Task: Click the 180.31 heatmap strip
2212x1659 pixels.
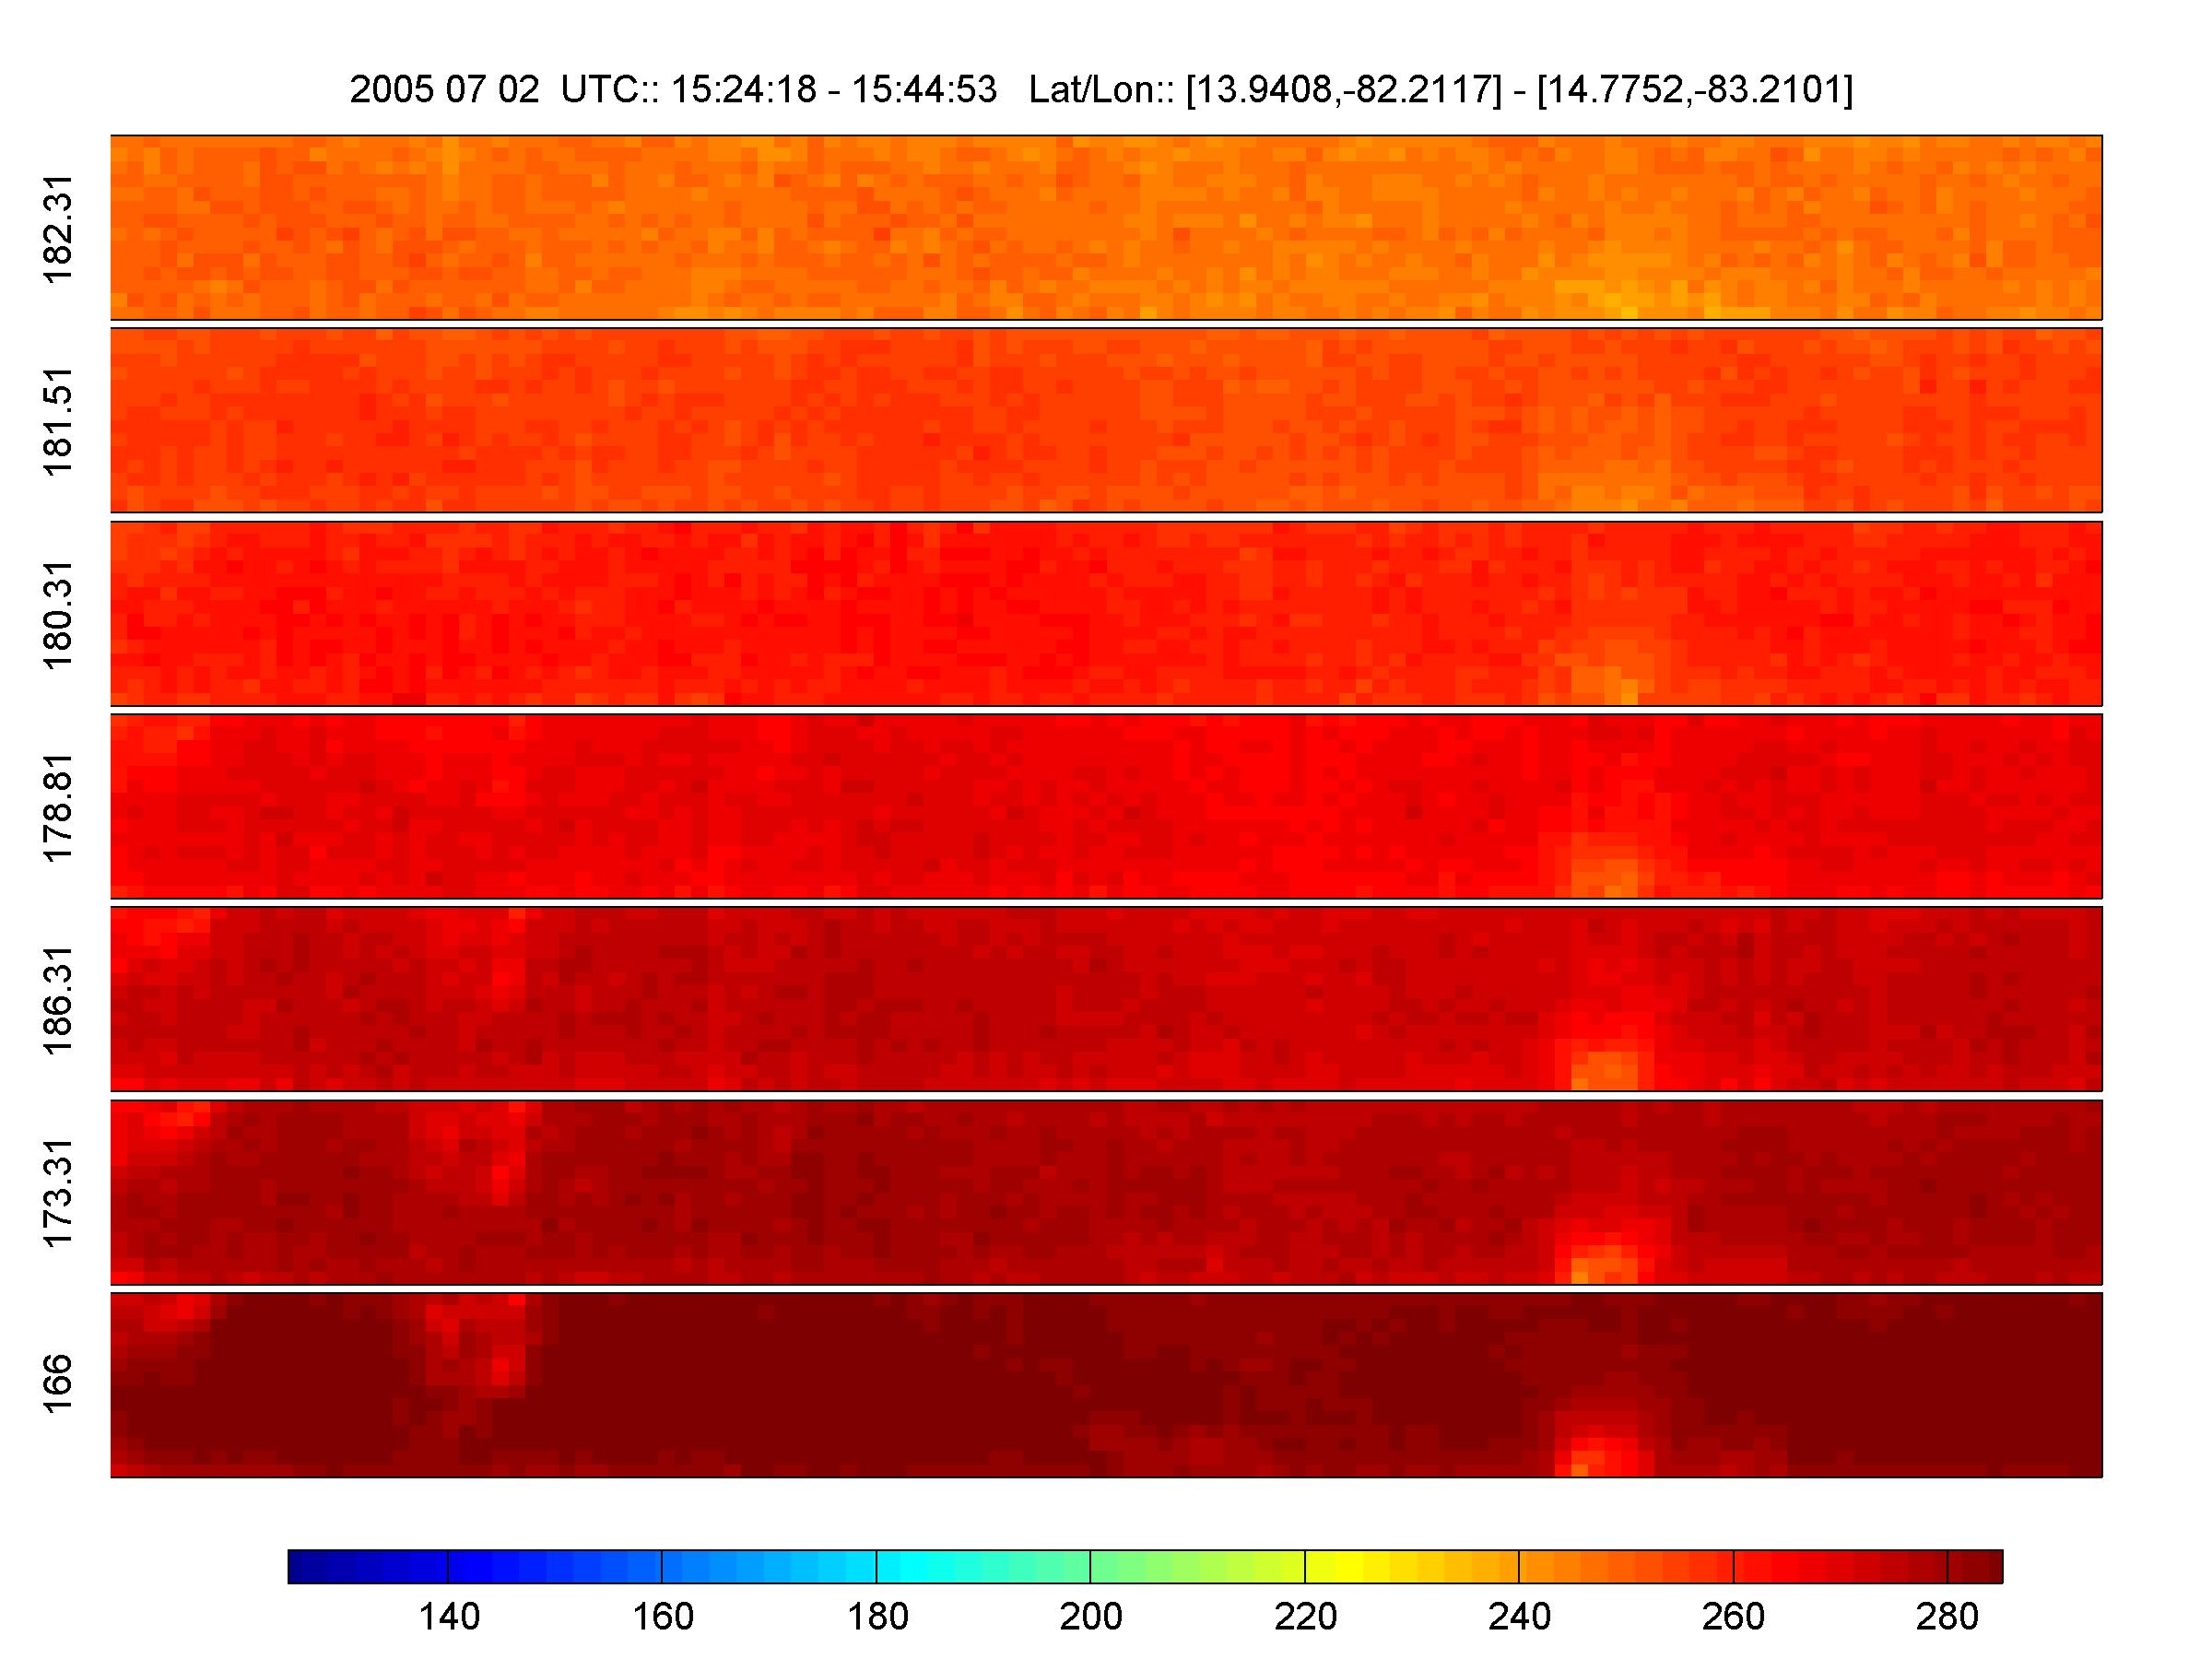Action: click(x=1105, y=613)
